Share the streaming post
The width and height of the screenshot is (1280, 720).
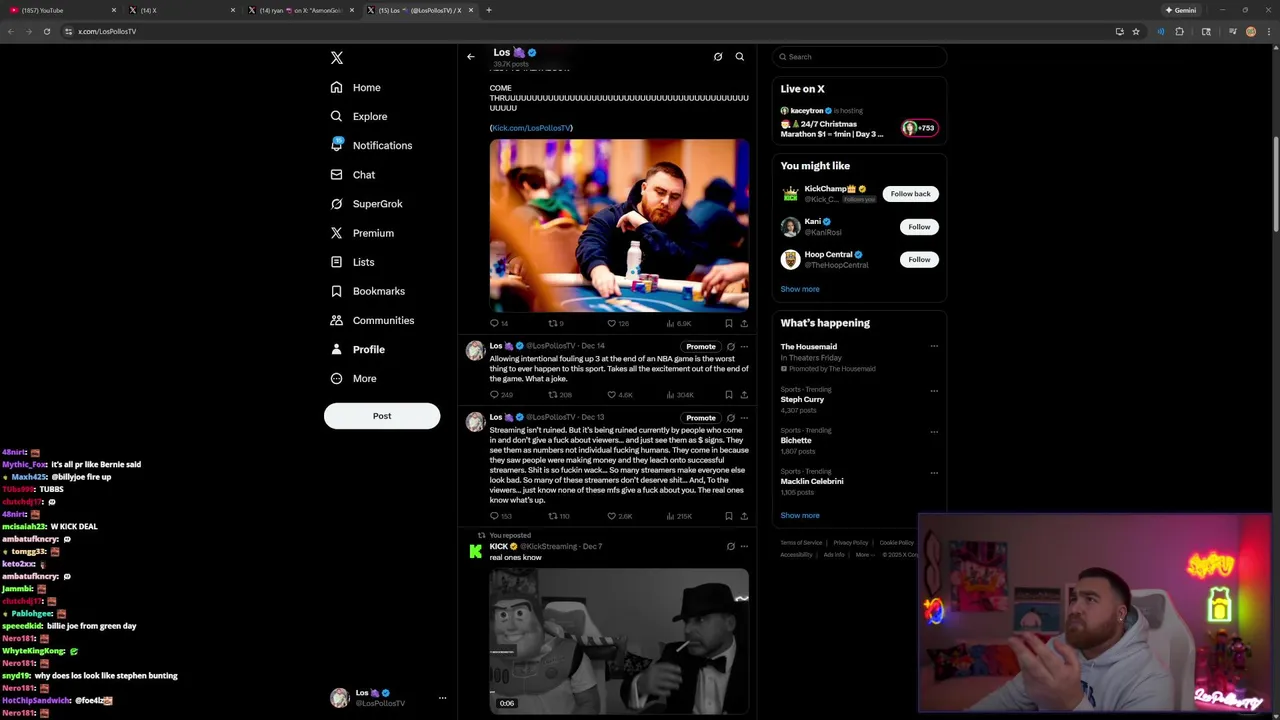(744, 516)
